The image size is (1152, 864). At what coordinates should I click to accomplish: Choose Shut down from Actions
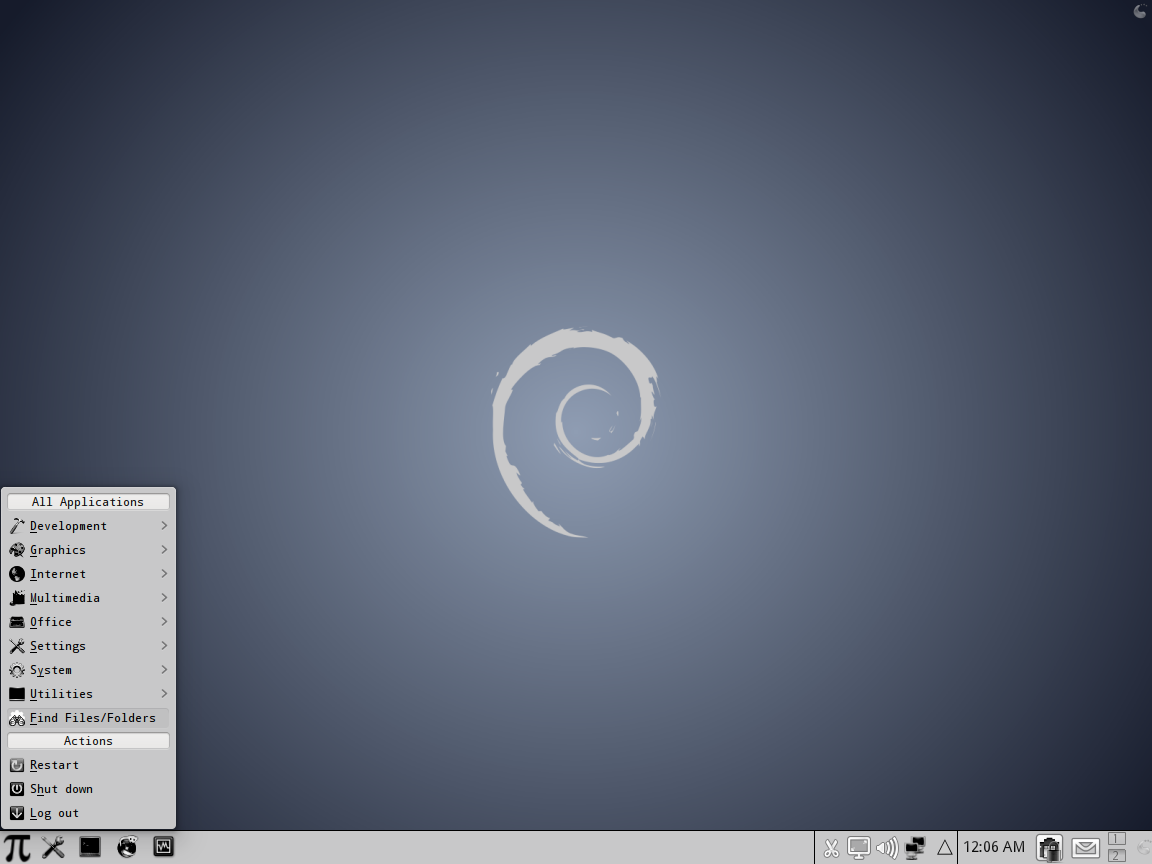point(88,789)
